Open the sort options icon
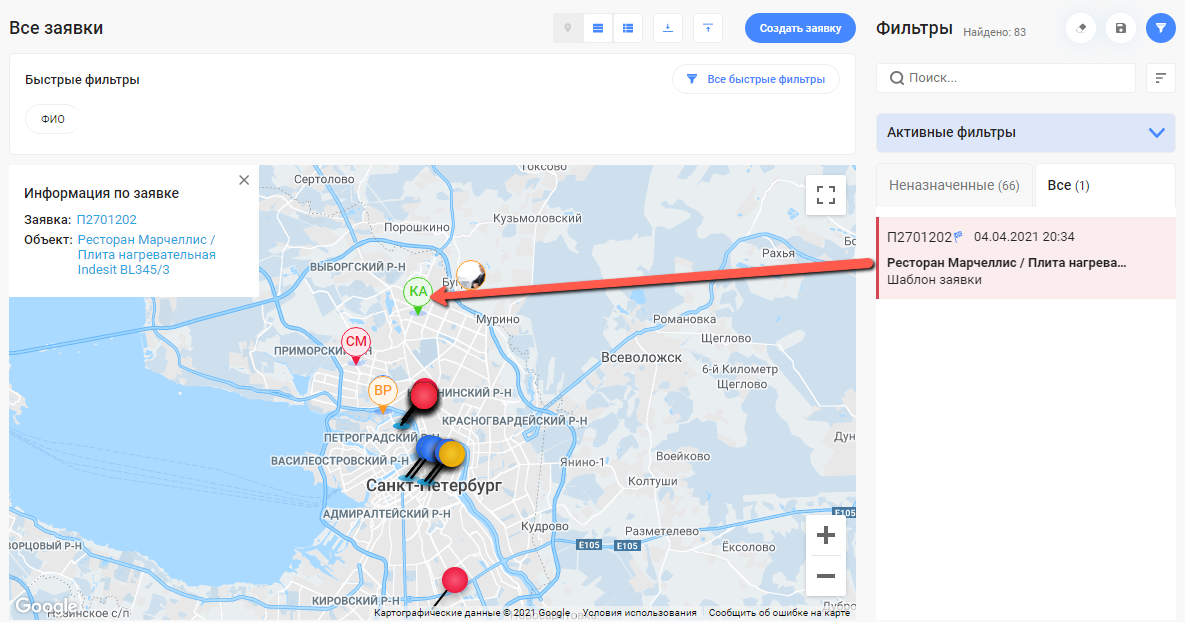The image size is (1185, 622). click(x=1161, y=78)
